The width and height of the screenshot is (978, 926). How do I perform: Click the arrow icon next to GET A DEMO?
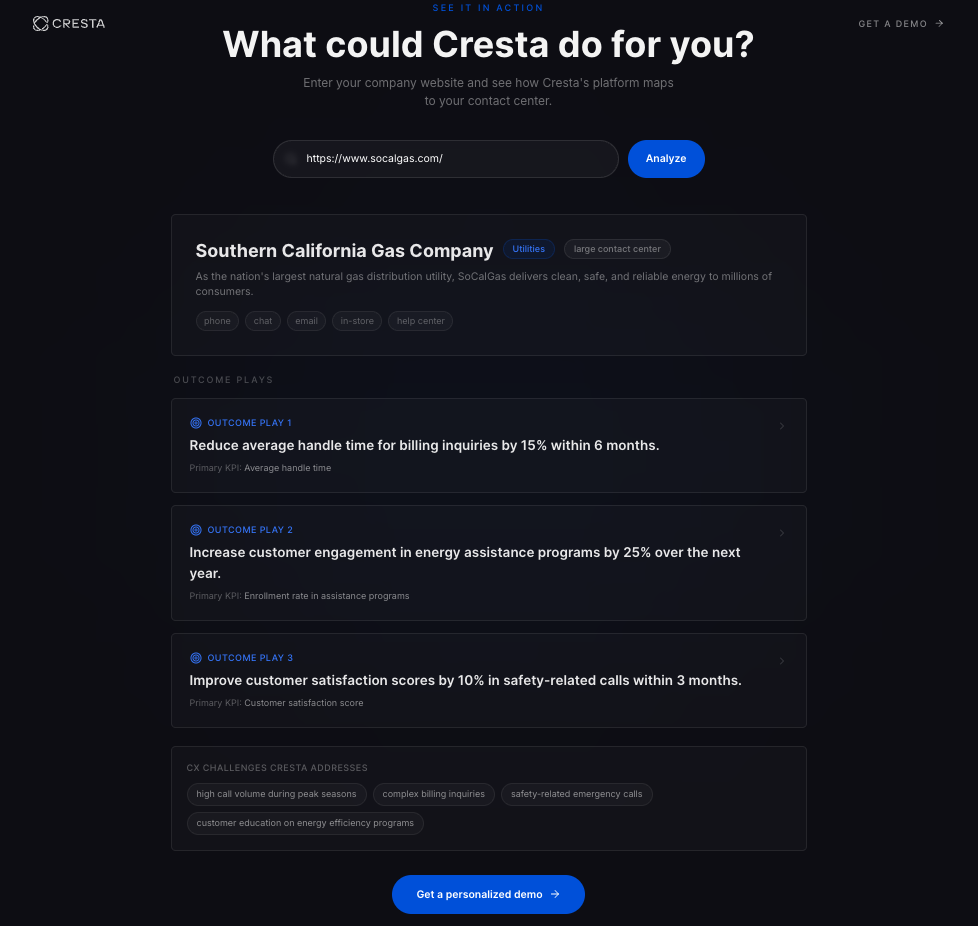(x=938, y=23)
